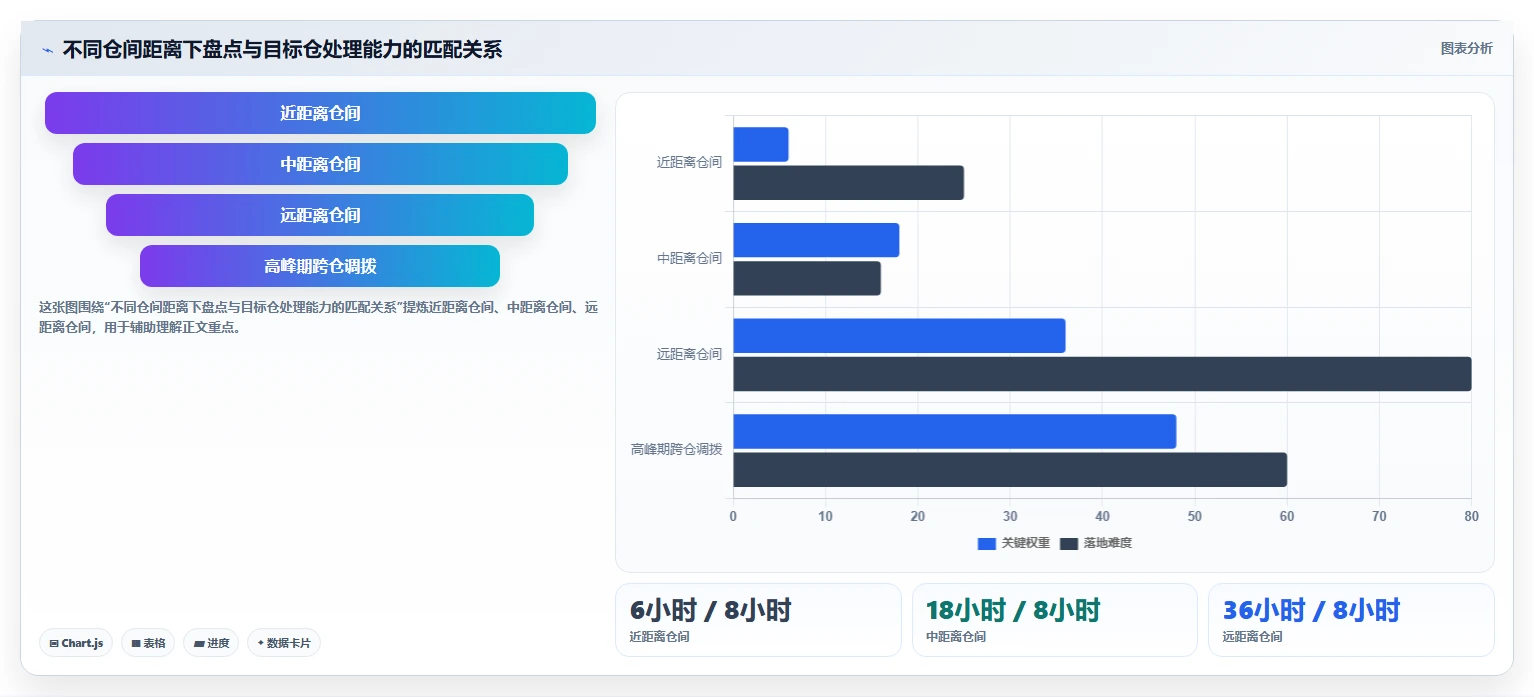Image resolution: width=1534 pixels, height=697 pixels.
Task: Click the 中距离仓间 y-axis label
Action: point(689,258)
